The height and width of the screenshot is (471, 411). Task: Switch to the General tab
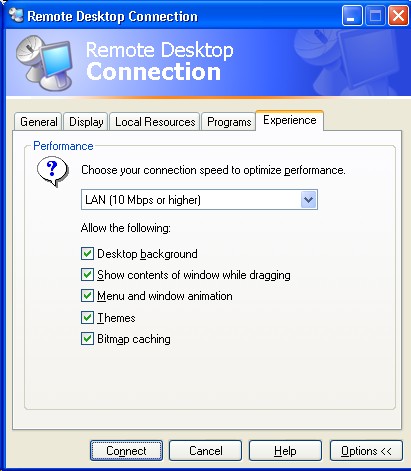pos(38,122)
